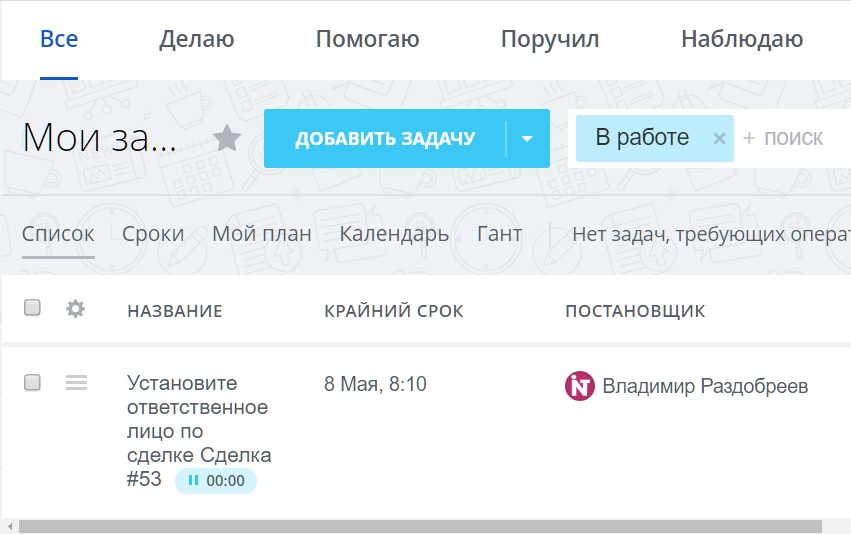
Task: Click Владимир Раздобреев avatar icon
Action: 580,386
